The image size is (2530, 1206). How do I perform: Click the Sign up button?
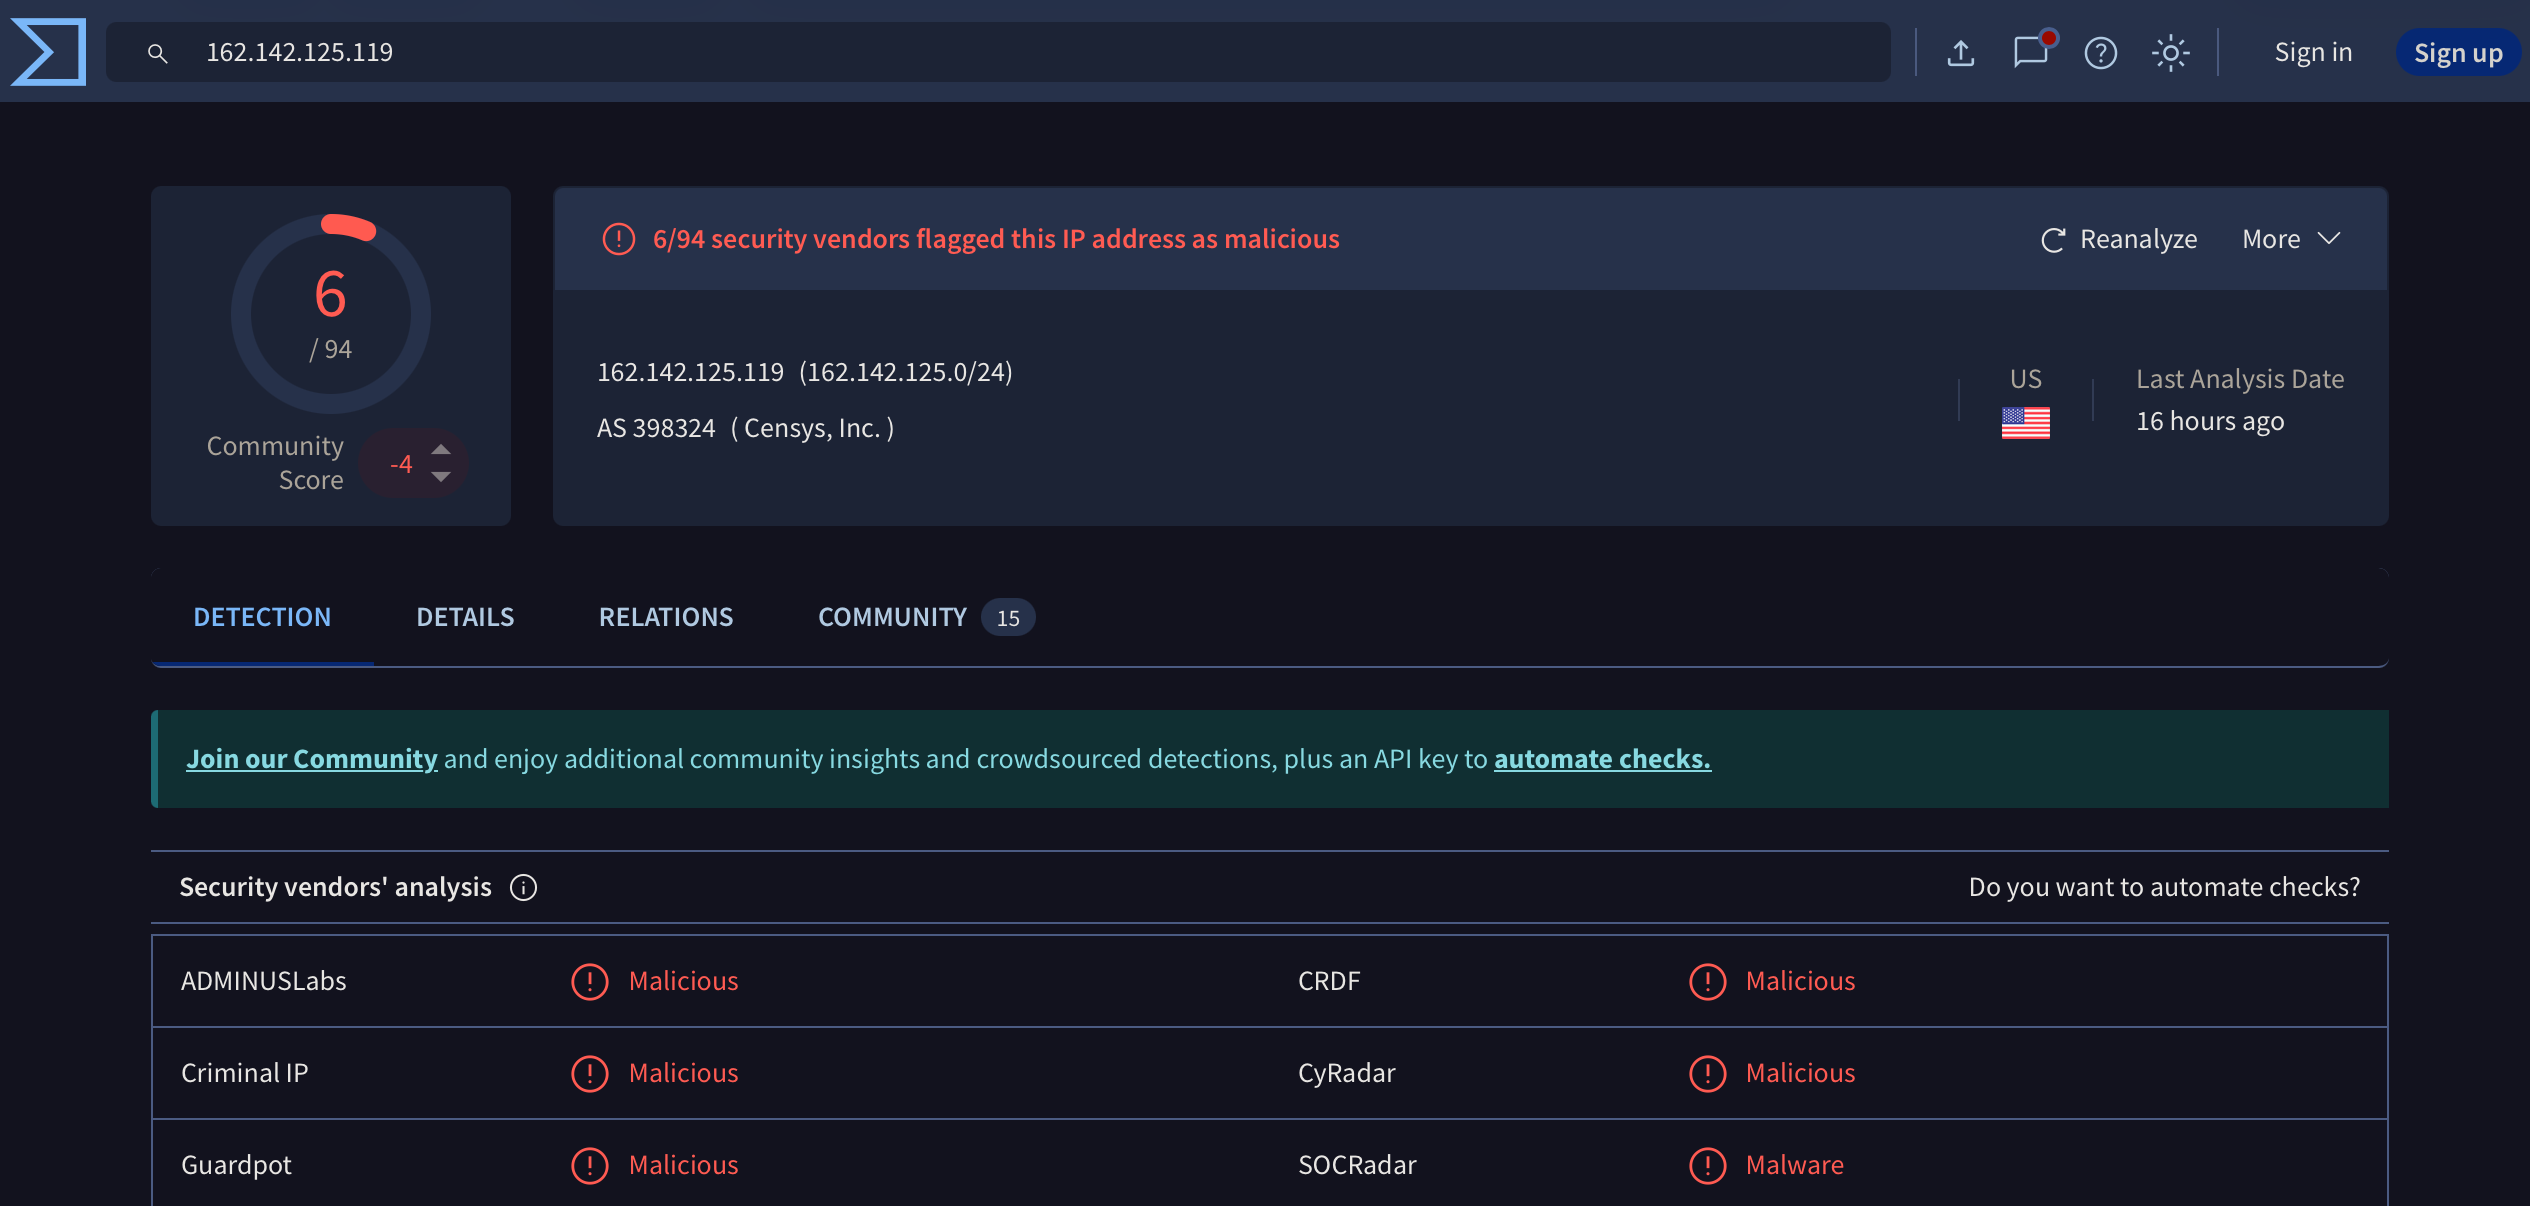(x=2457, y=53)
